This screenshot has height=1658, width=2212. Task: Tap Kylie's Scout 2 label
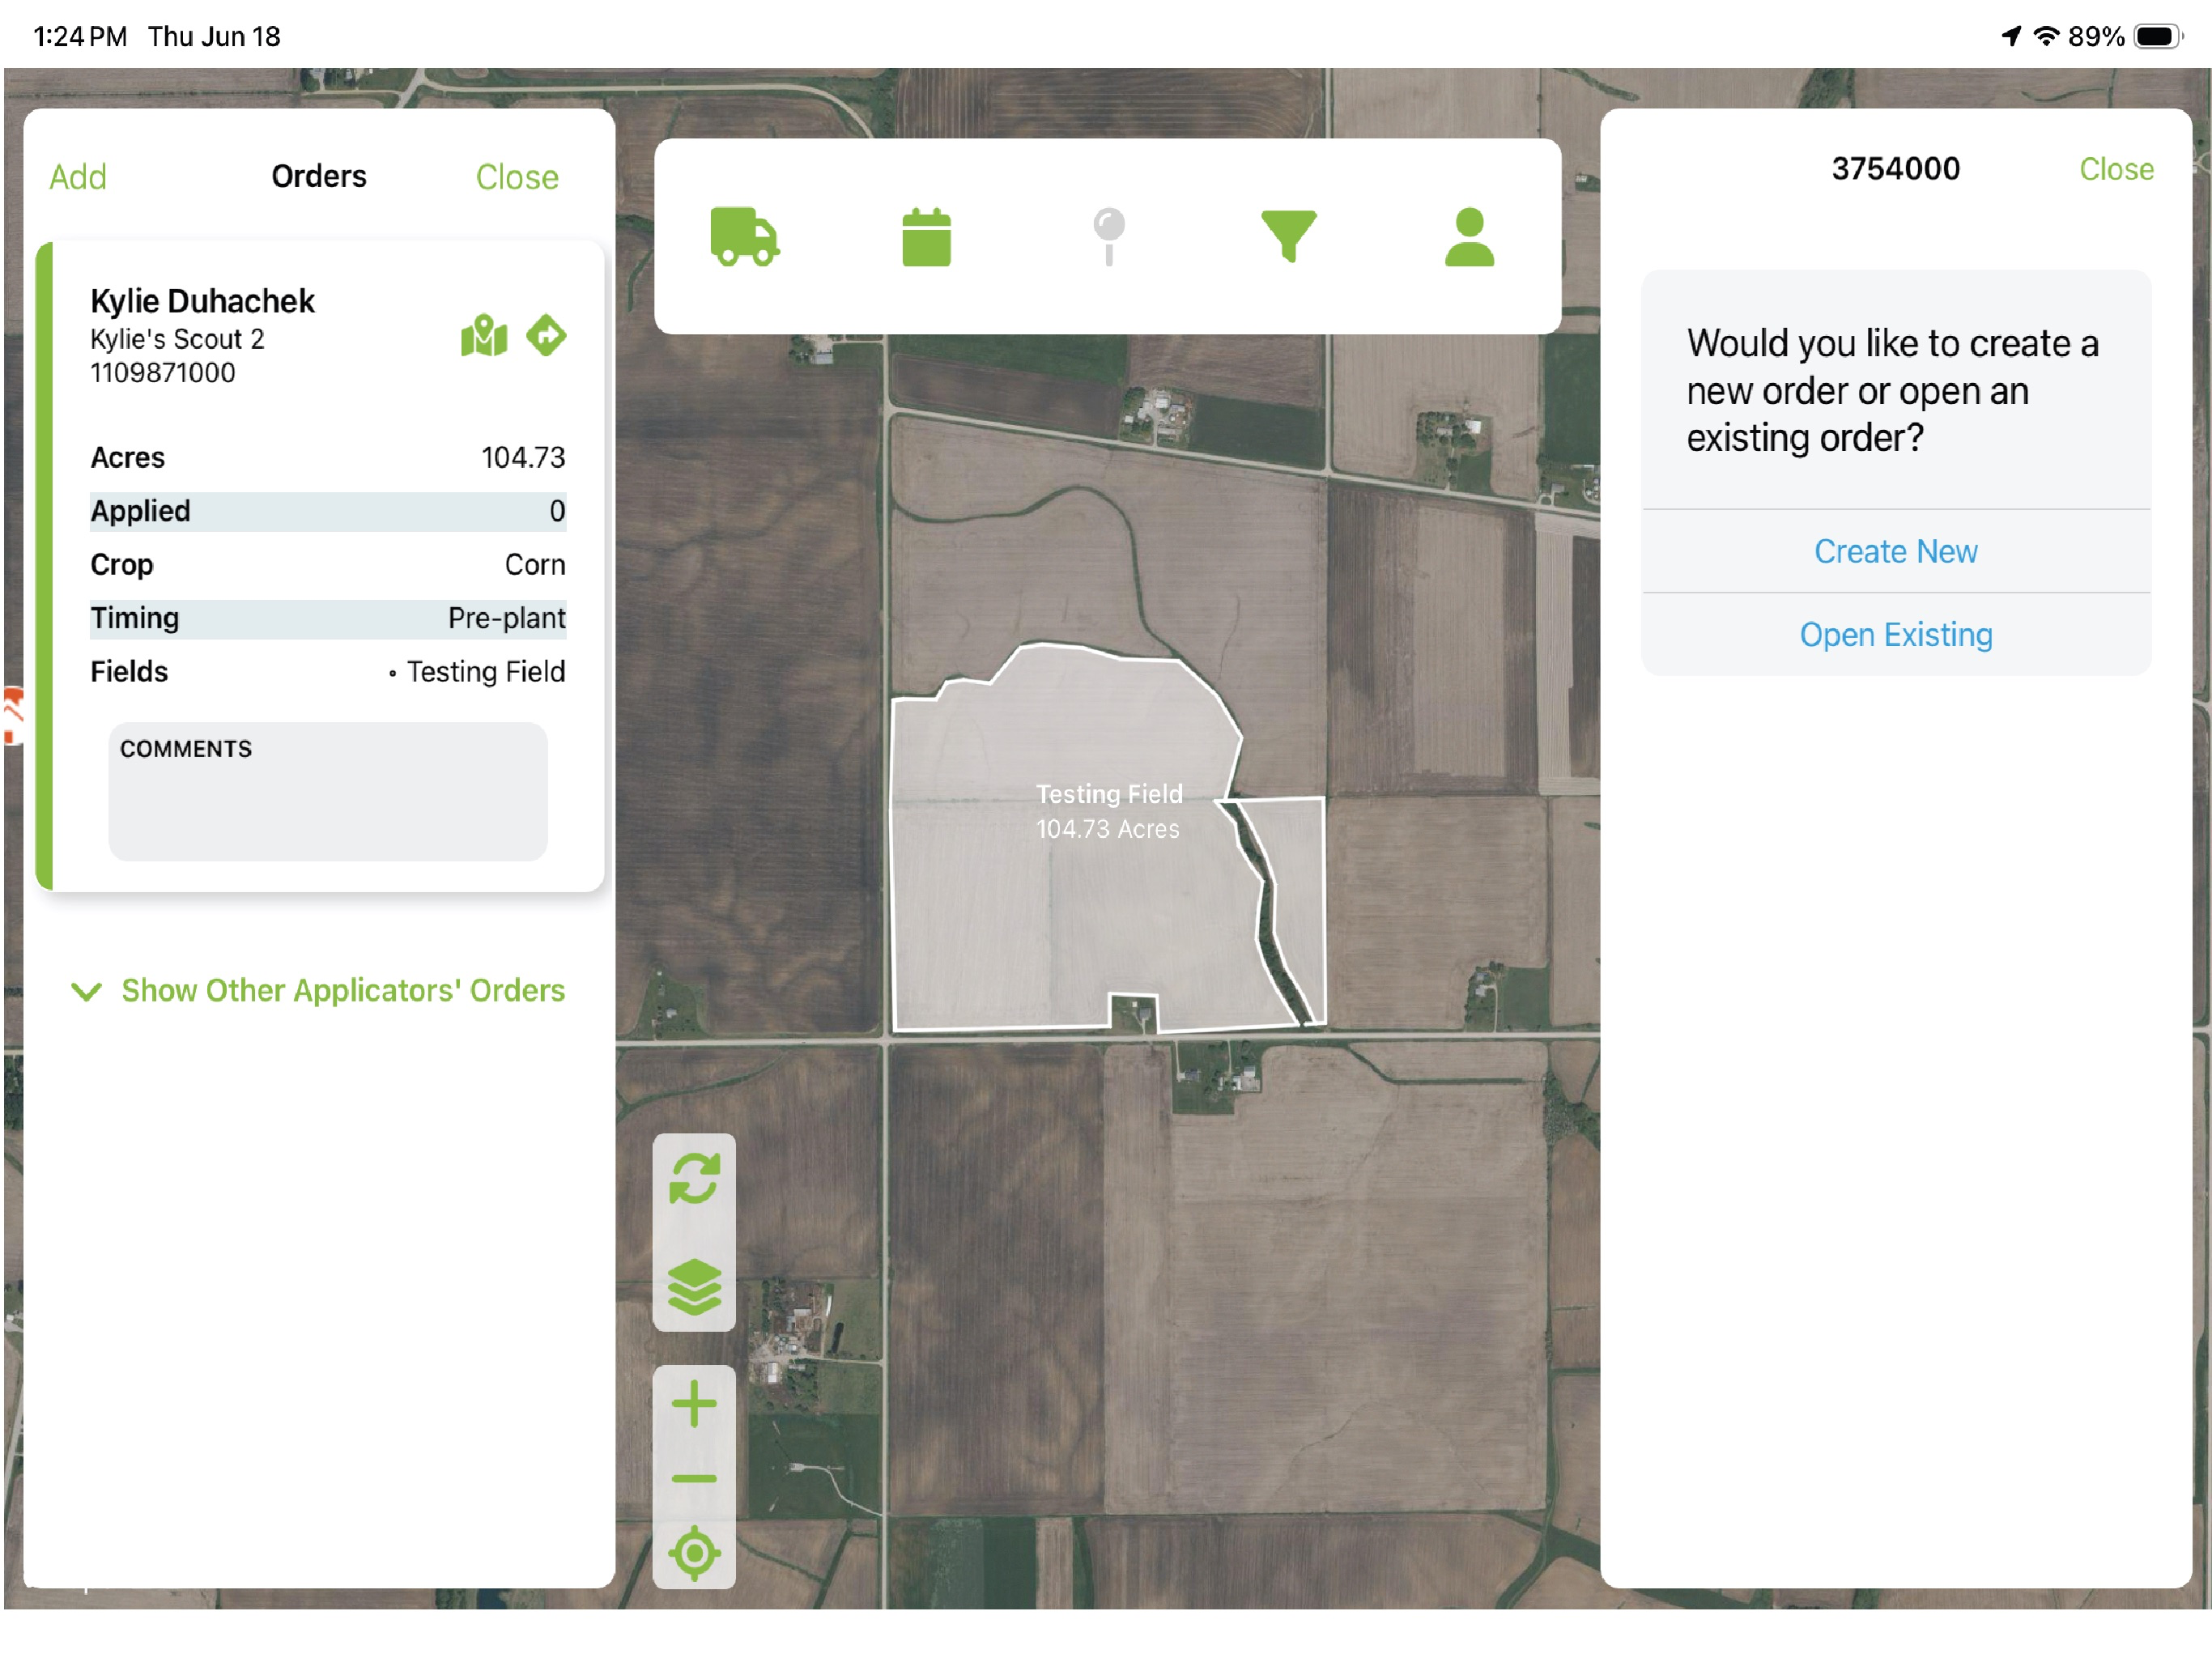click(x=177, y=339)
